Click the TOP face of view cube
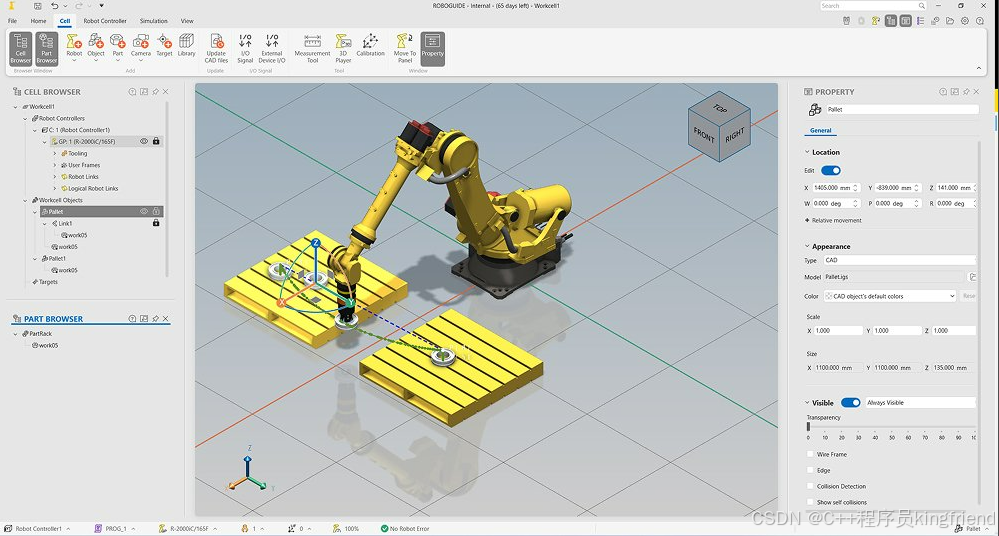The height and width of the screenshot is (536, 999). click(720, 109)
